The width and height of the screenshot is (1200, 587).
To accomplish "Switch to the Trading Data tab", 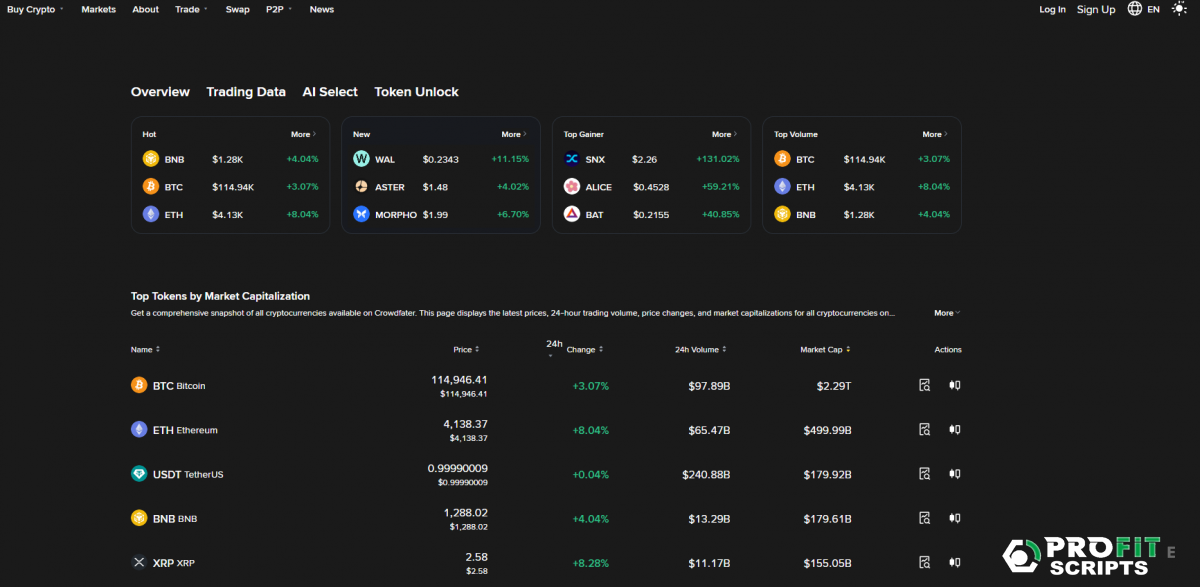I will [246, 92].
